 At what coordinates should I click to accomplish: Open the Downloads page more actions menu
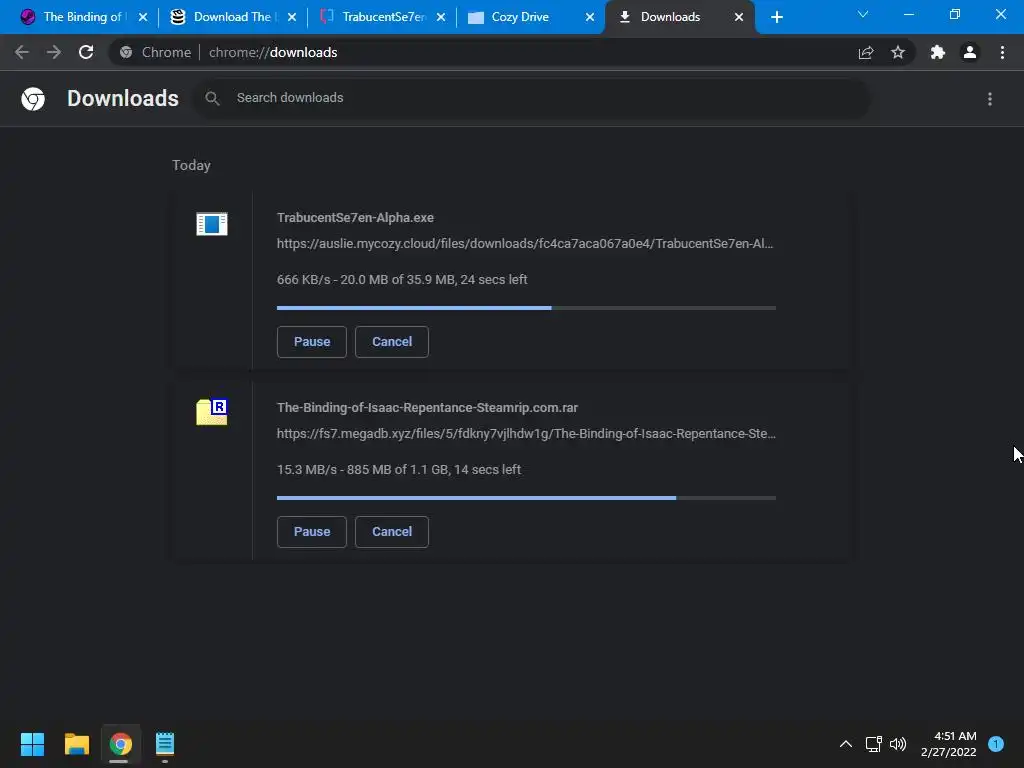(x=990, y=99)
